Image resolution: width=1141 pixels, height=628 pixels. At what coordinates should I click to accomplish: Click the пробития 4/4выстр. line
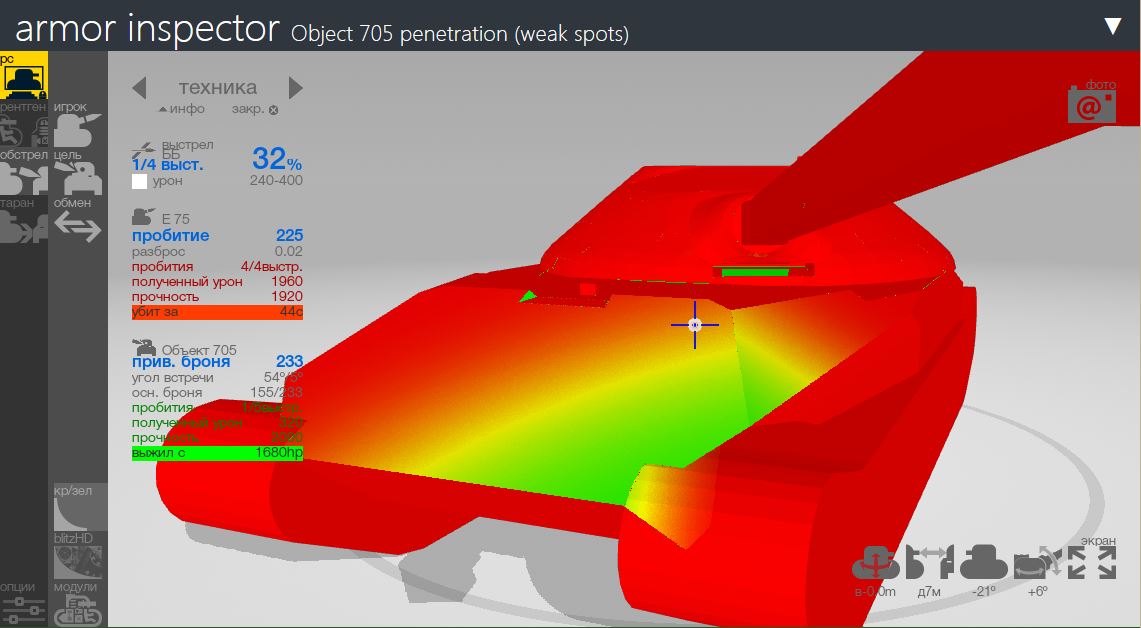tap(217, 266)
